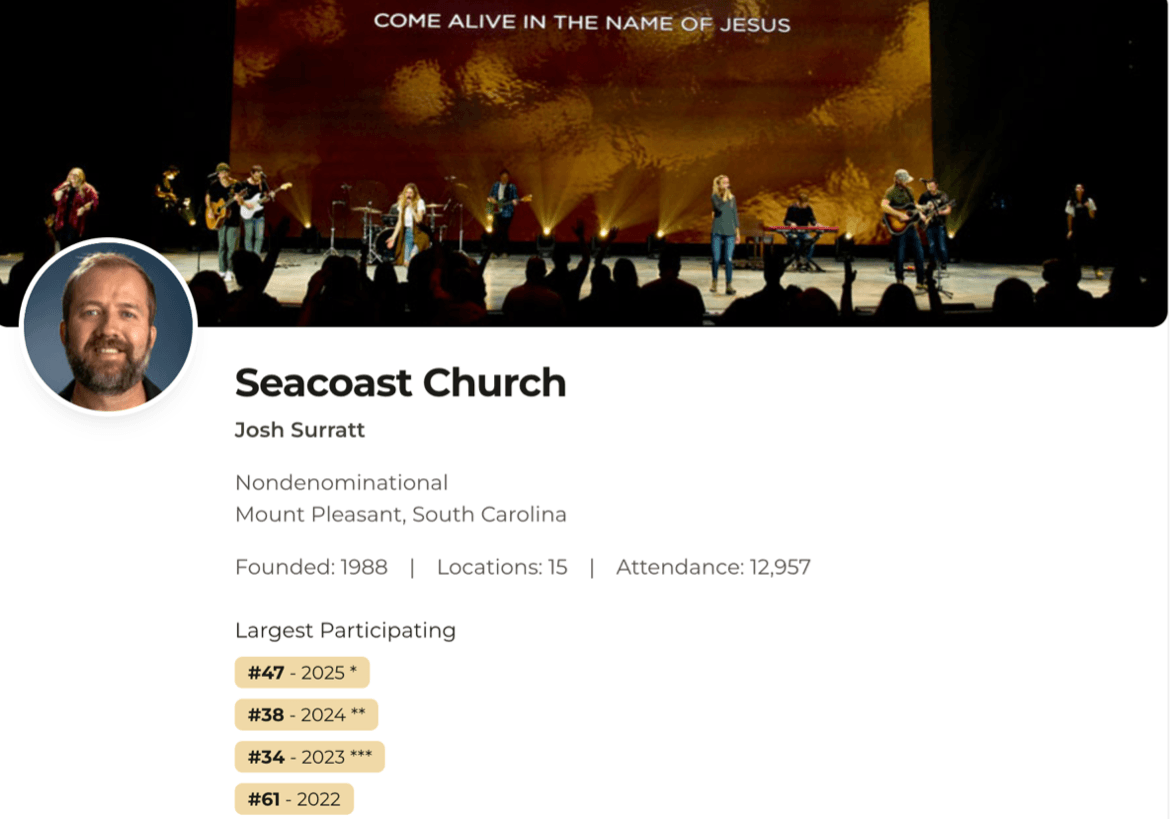This screenshot has height=821, width=1173.
Task: Click Josh Surratt's round profile photo
Action: point(108,326)
